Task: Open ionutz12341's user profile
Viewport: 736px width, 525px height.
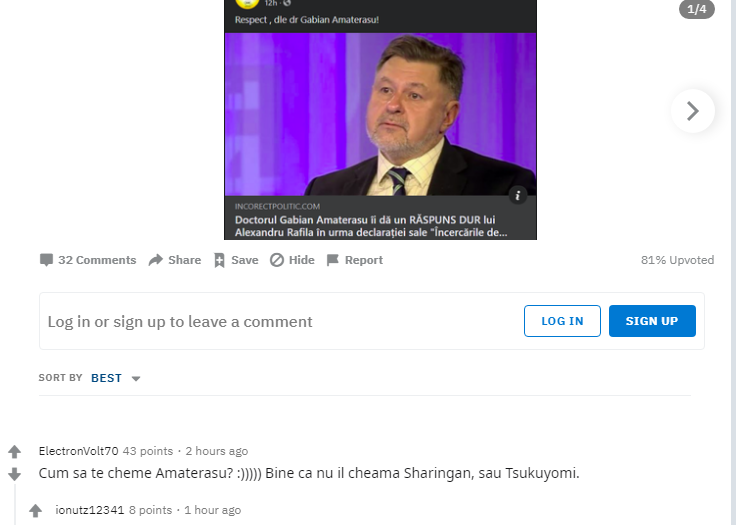Action: (90, 510)
